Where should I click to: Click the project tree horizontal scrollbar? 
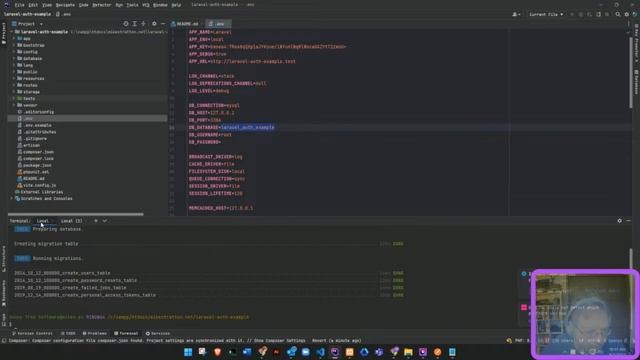[x=76, y=214]
